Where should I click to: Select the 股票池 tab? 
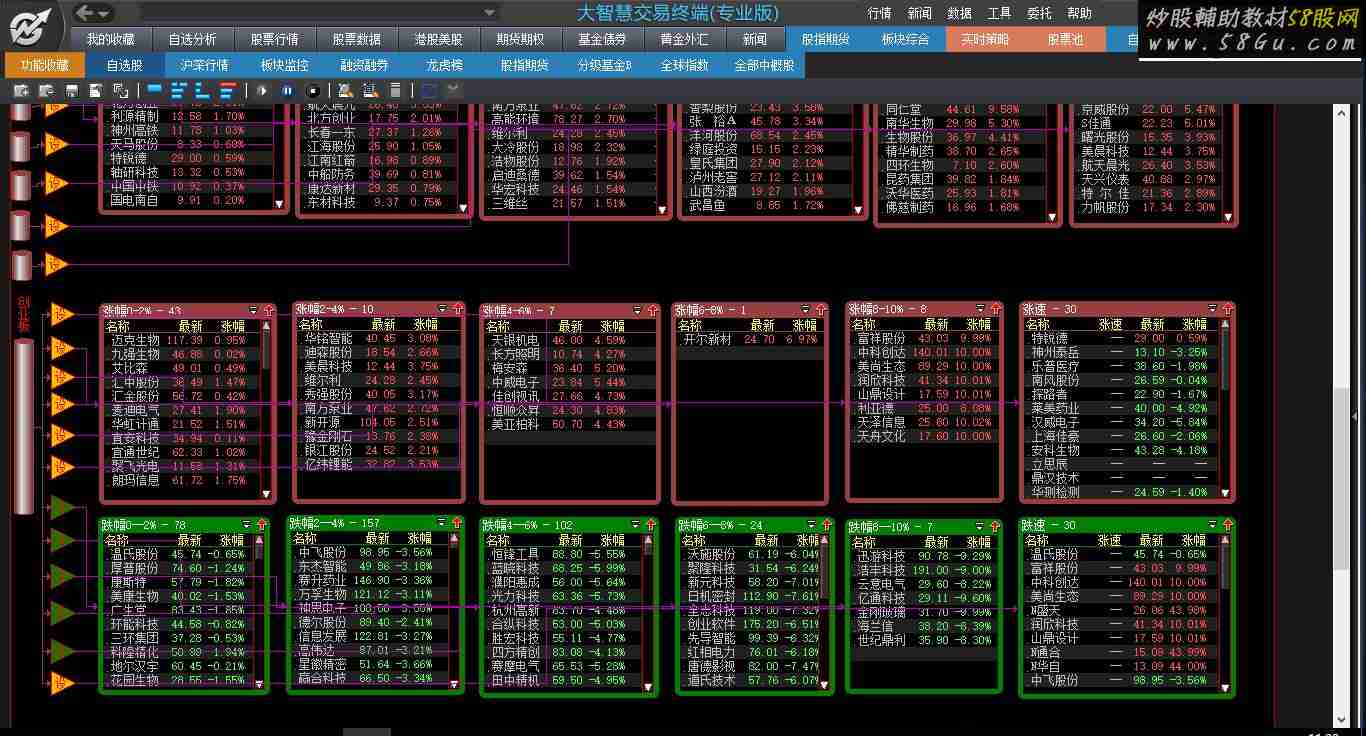(x=1065, y=39)
